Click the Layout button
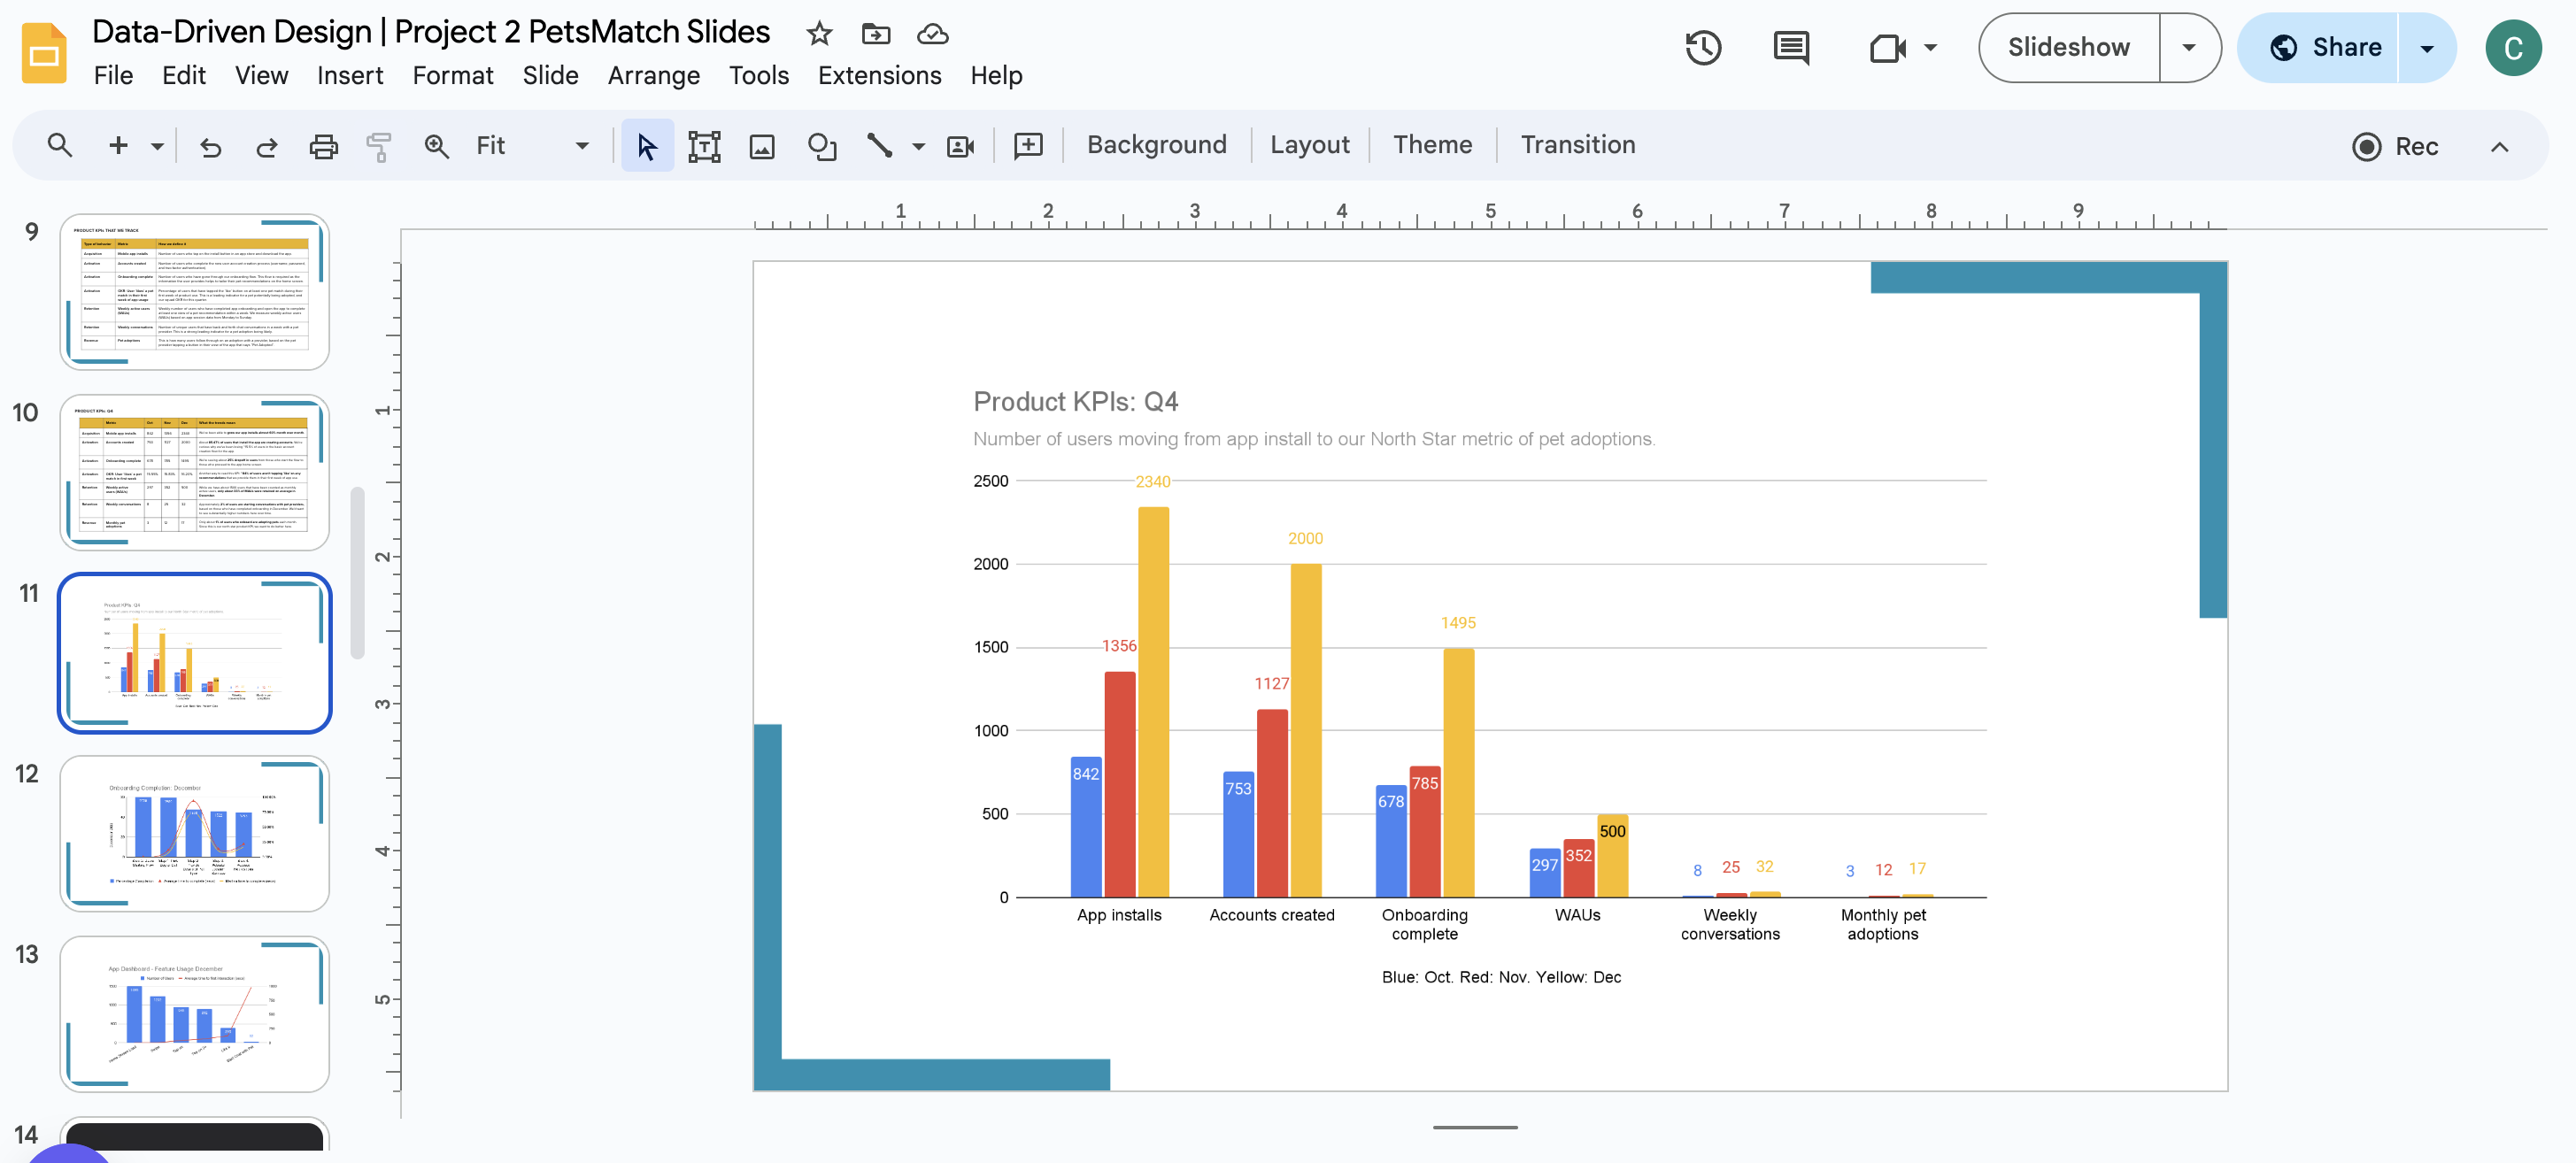Viewport: 2576px width, 1163px height. [1307, 142]
